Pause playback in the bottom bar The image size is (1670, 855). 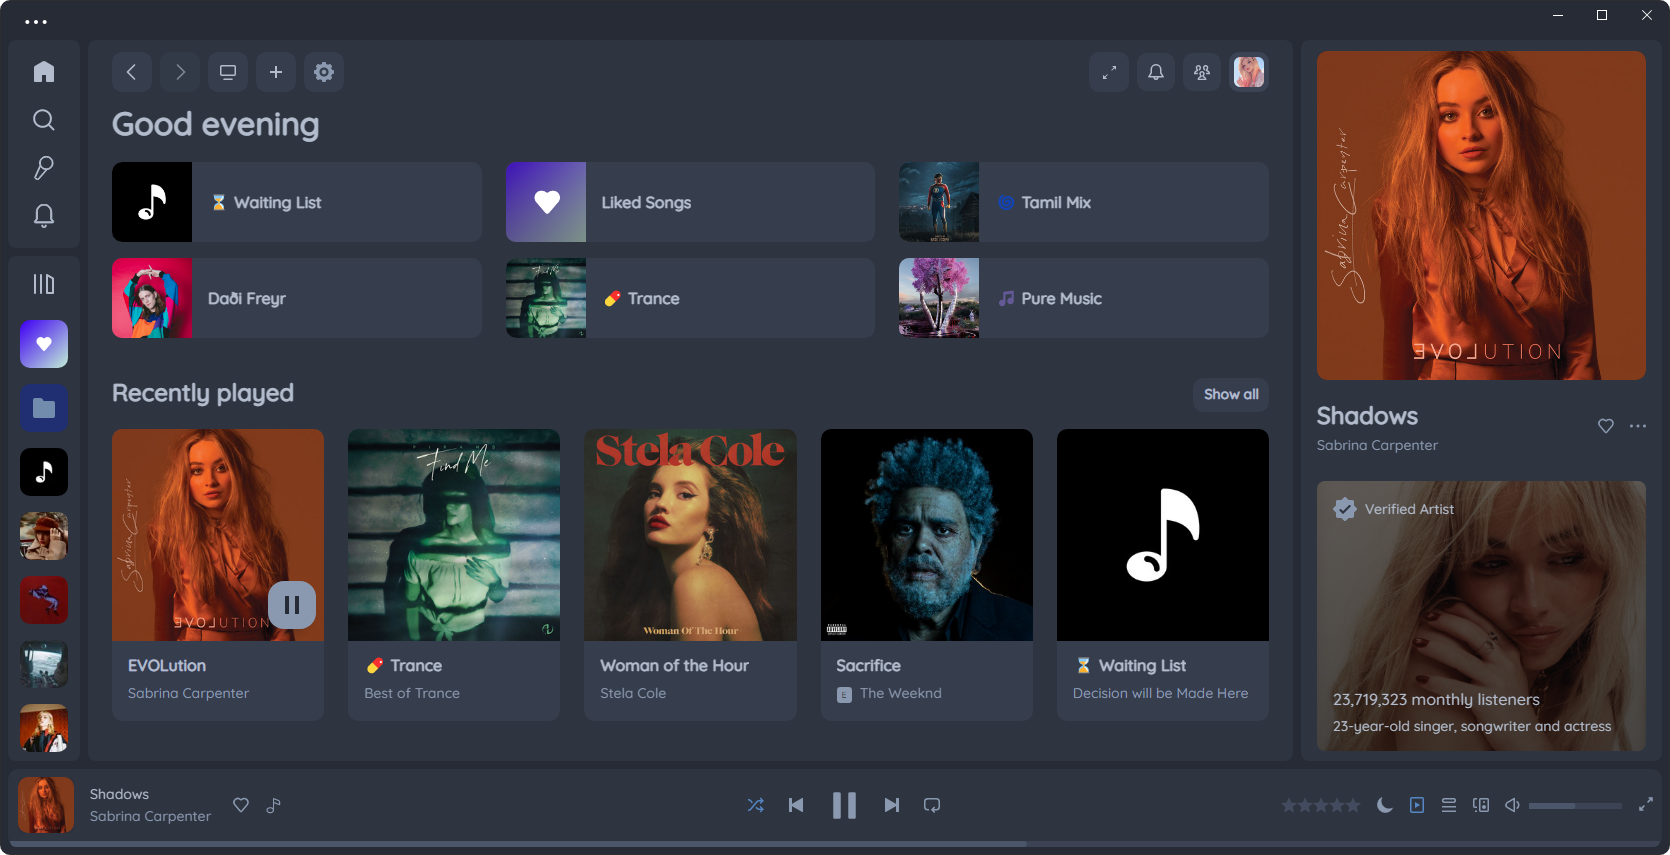pyautogui.click(x=844, y=805)
